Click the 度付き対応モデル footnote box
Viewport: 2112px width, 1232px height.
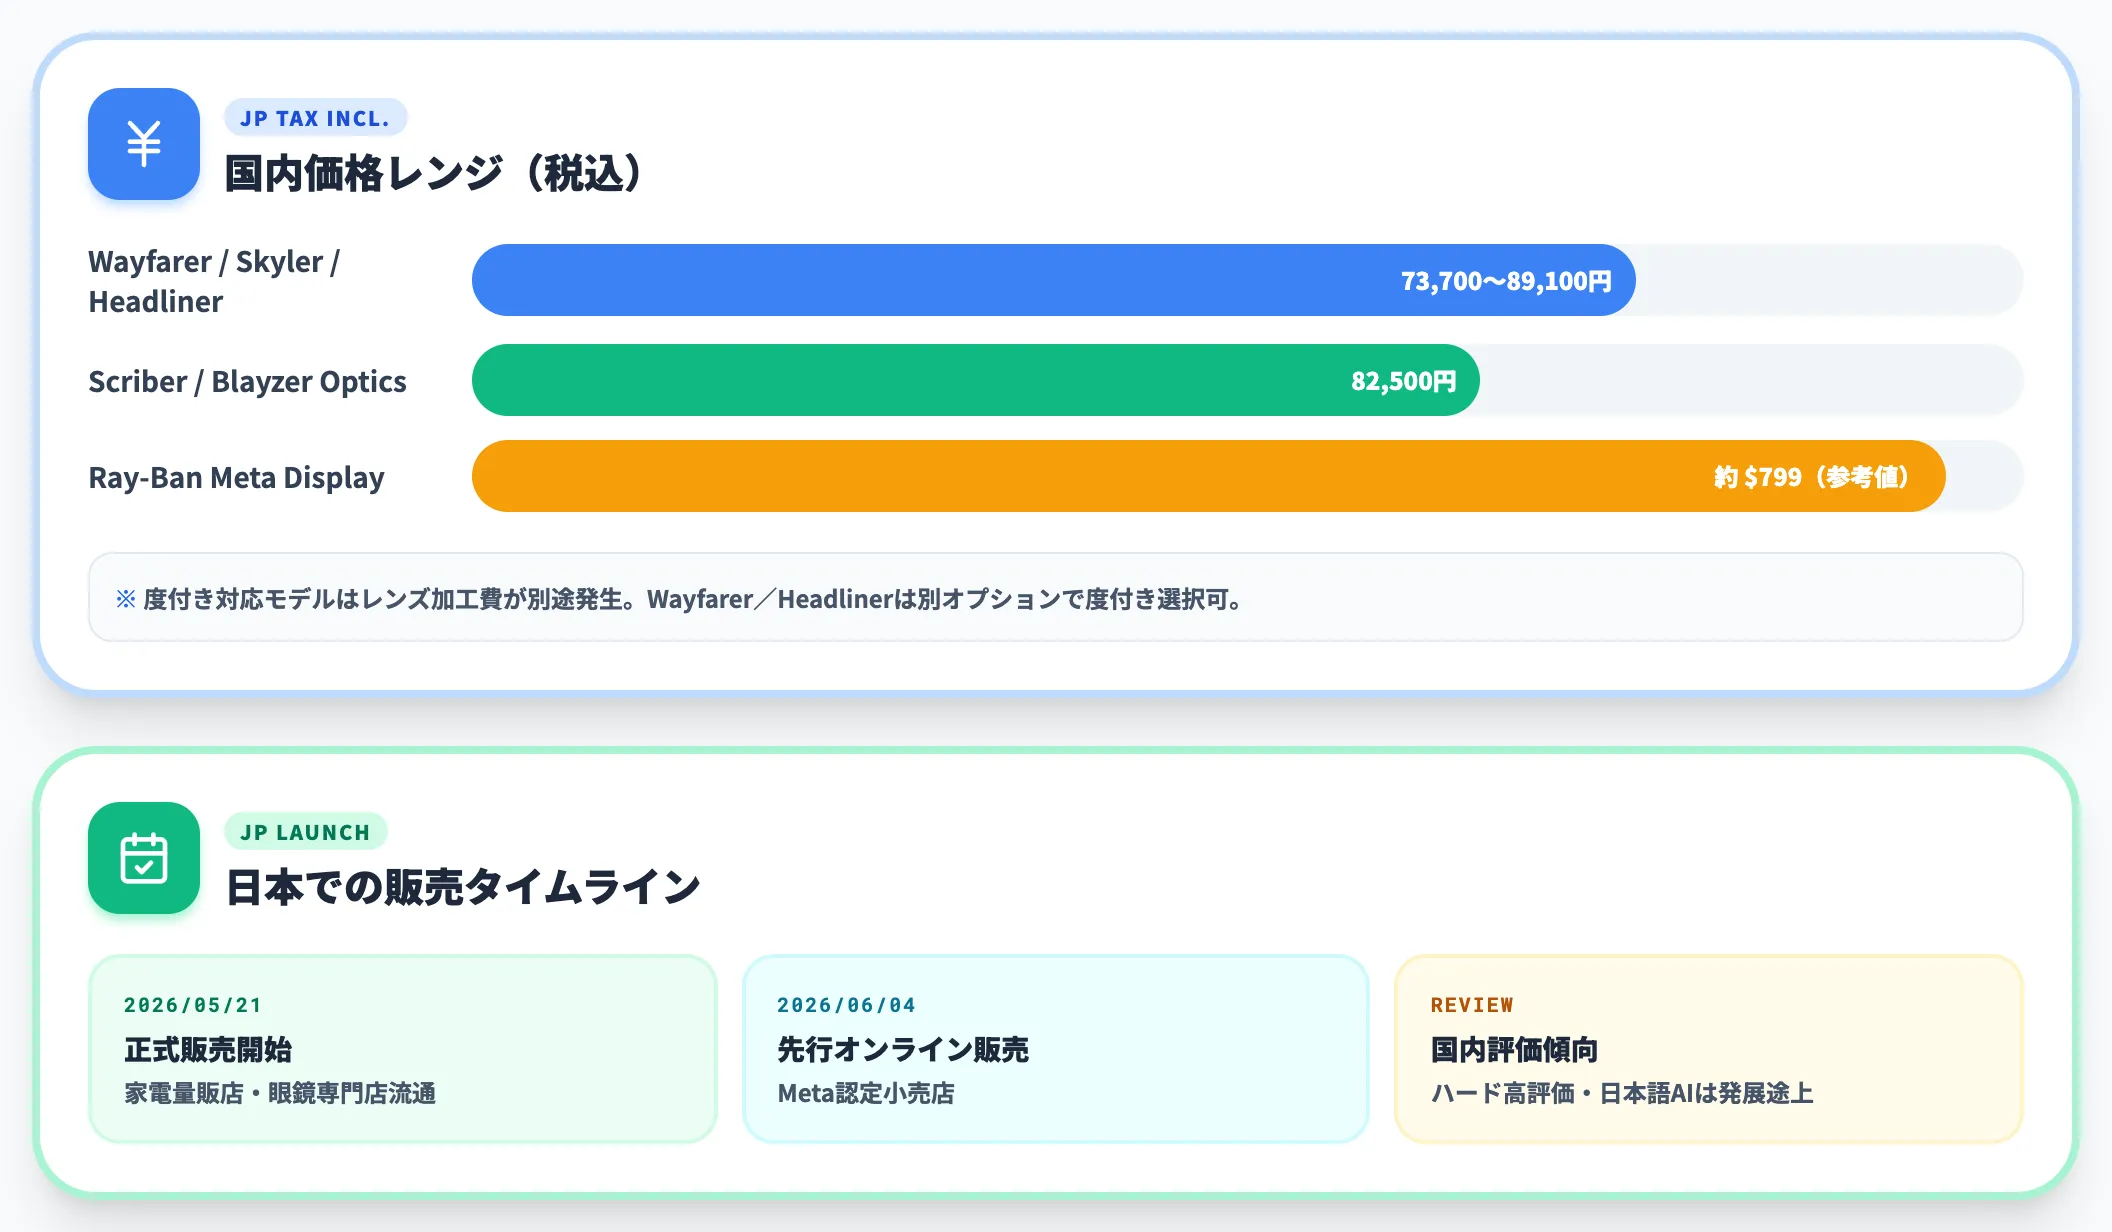click(x=1055, y=597)
